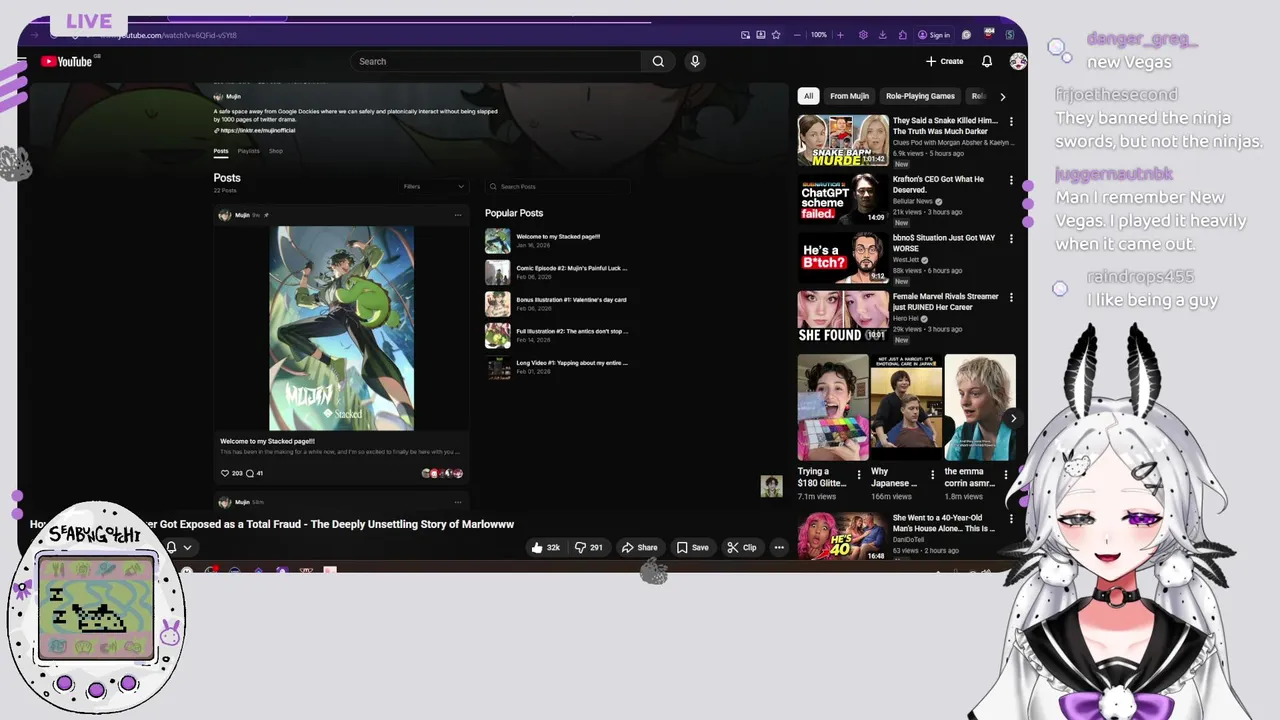
Task: Open browser downloads arrow icon
Action: pos(882,35)
